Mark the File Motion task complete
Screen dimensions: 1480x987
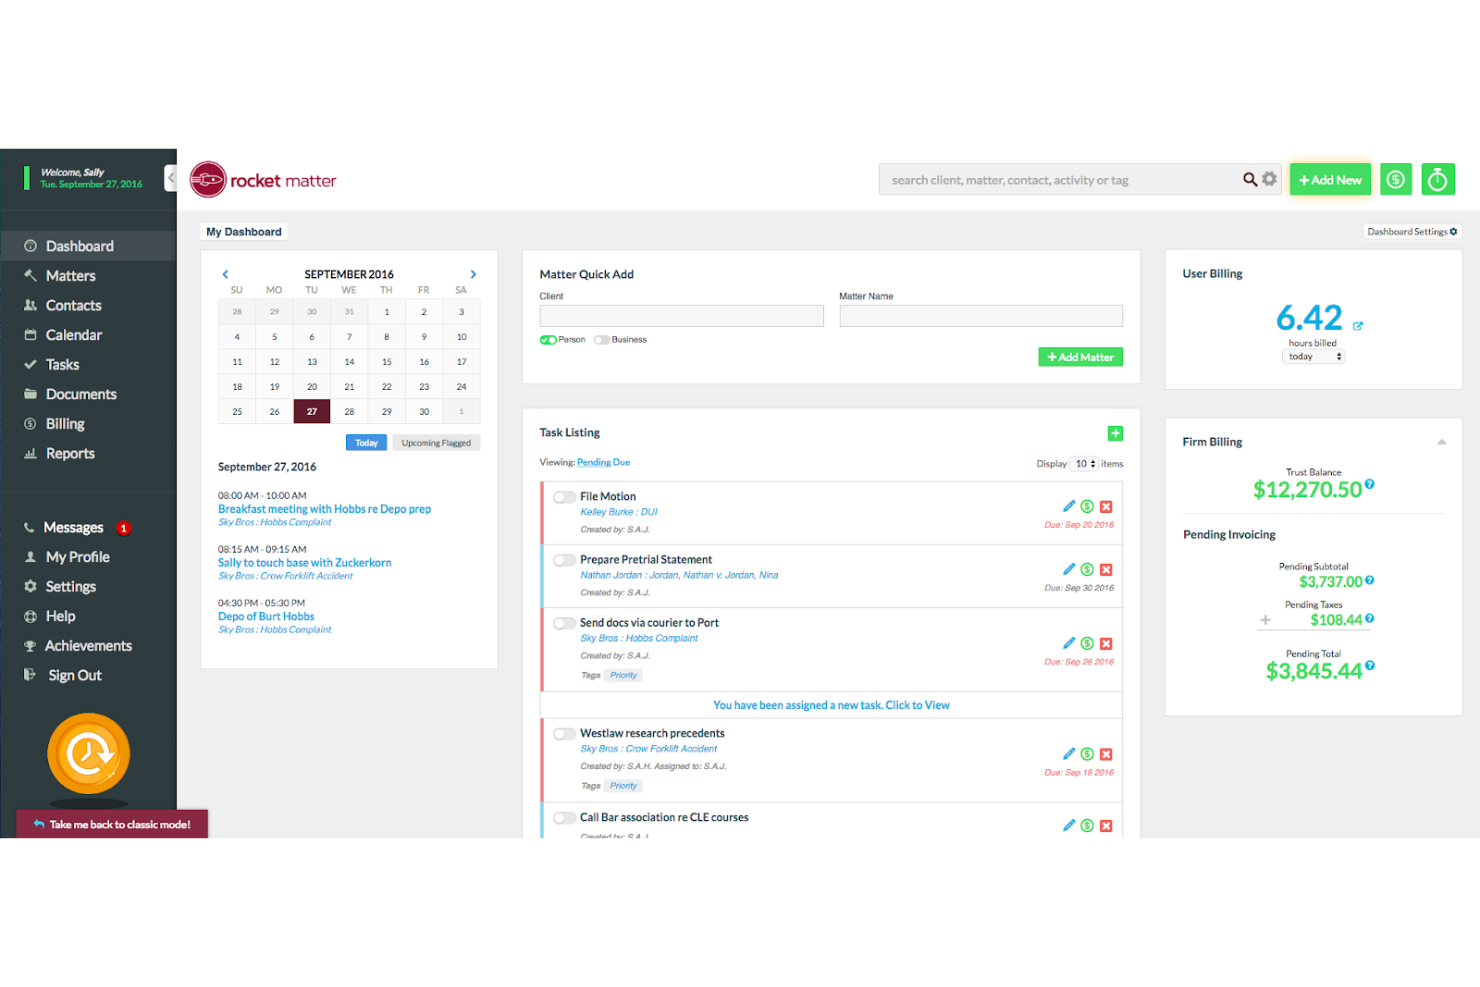click(564, 496)
